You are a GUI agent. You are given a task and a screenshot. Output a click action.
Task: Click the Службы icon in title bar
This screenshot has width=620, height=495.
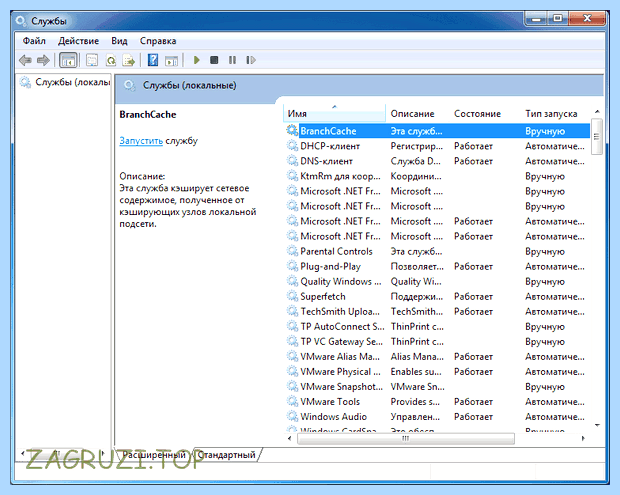click(21, 21)
